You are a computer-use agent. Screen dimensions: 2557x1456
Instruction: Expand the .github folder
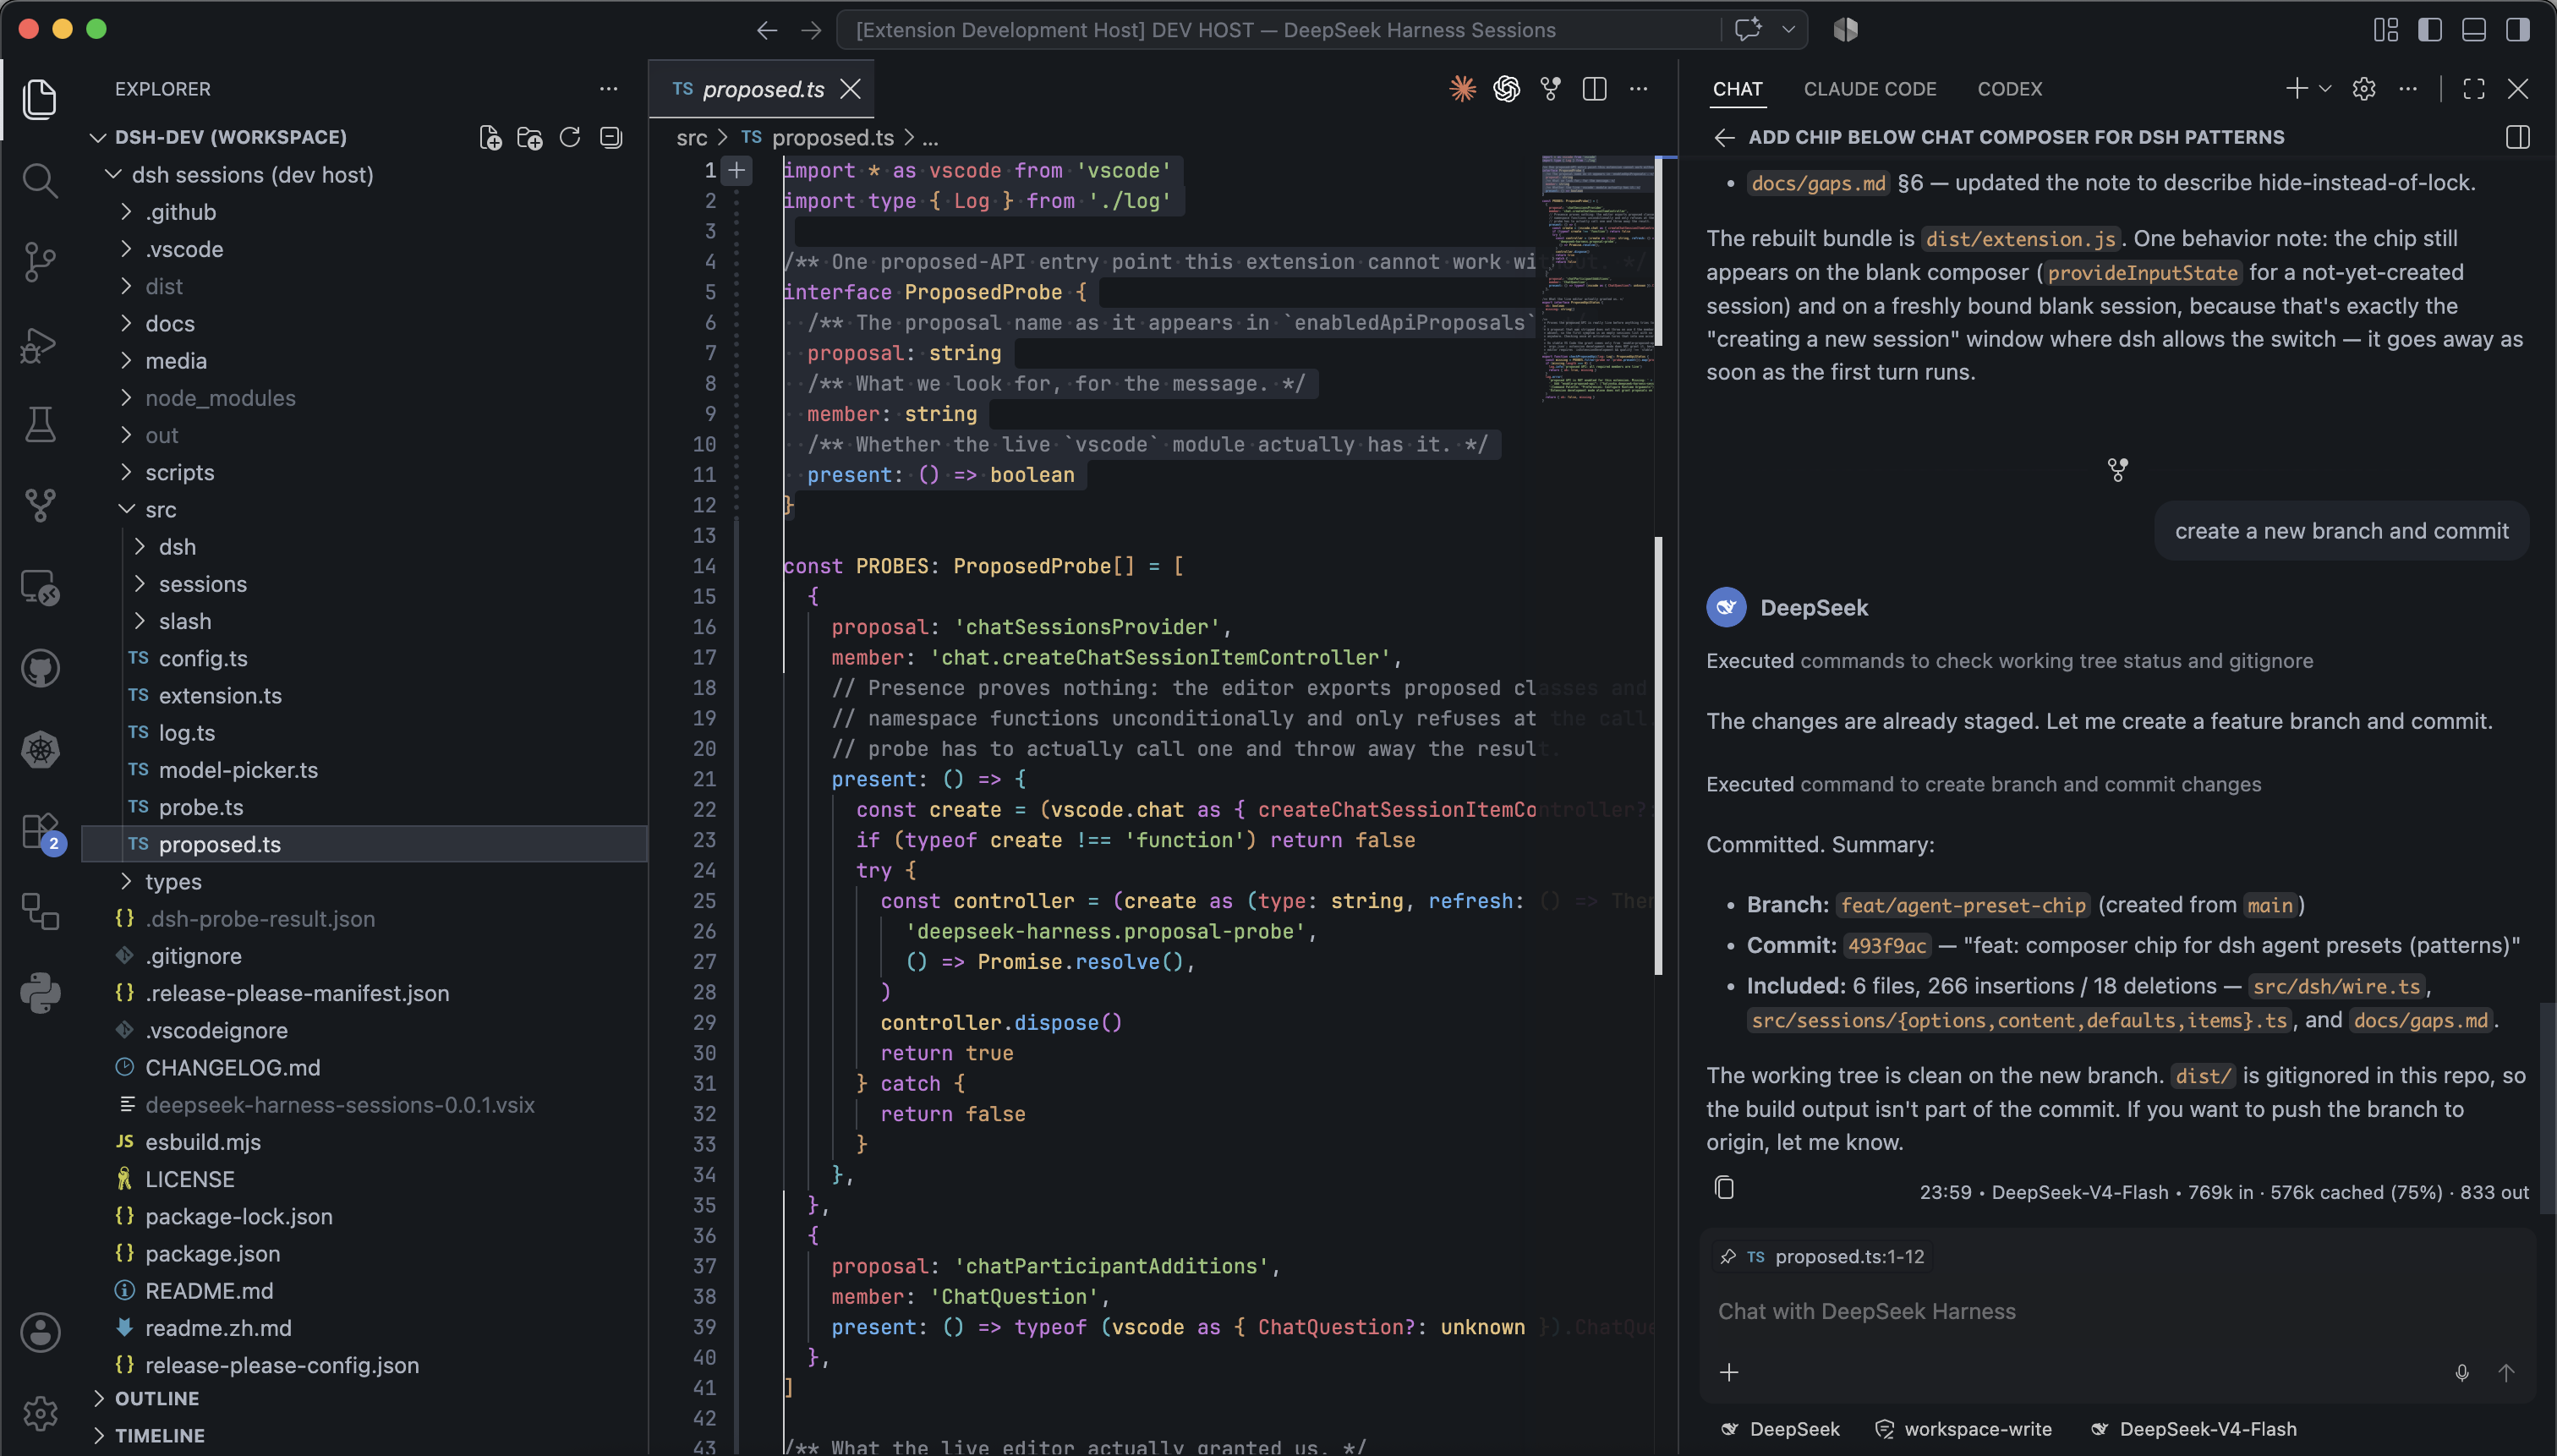point(365,212)
